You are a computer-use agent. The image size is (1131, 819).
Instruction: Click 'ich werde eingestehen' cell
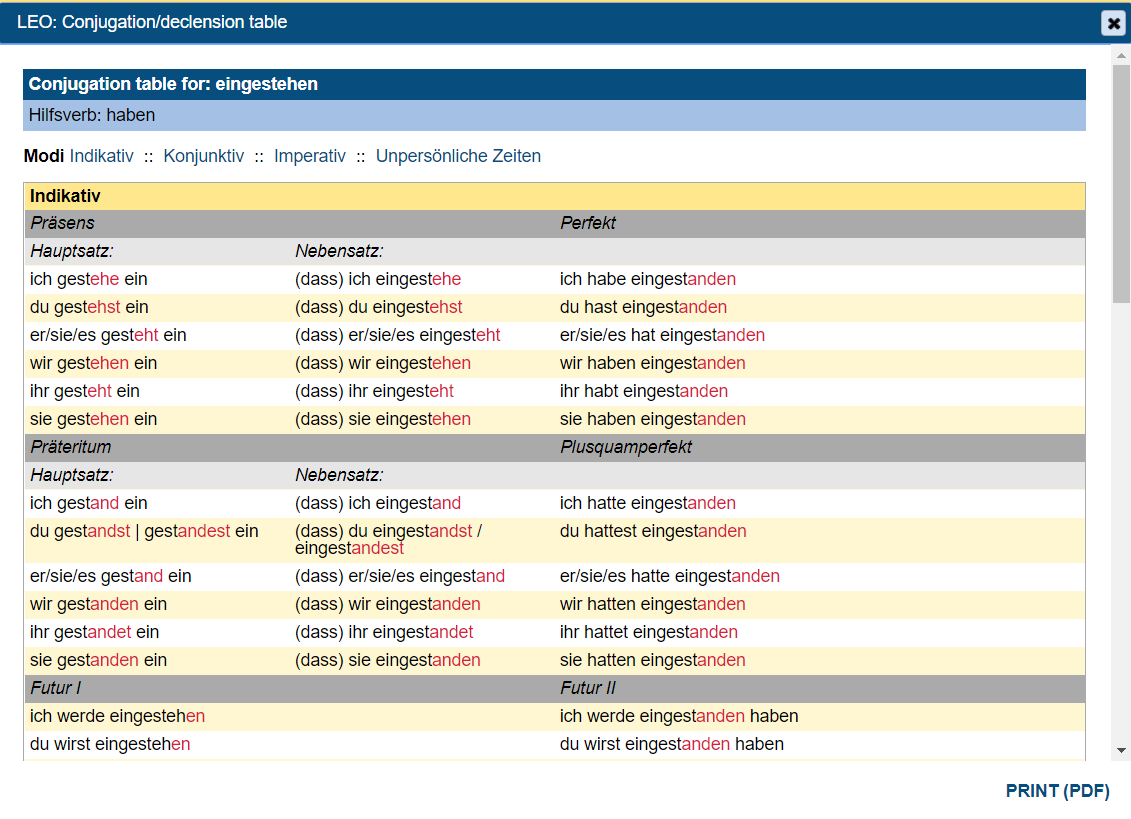click(118, 716)
